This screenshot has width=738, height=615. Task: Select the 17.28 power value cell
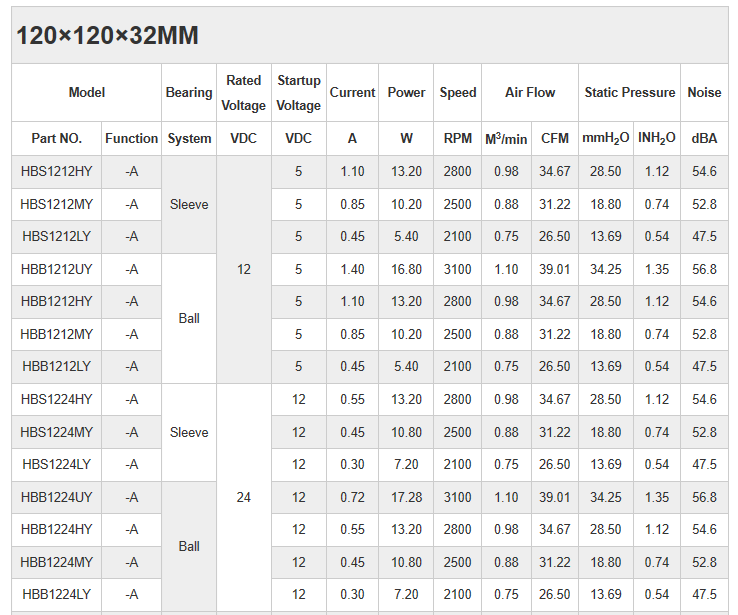[x=406, y=497]
